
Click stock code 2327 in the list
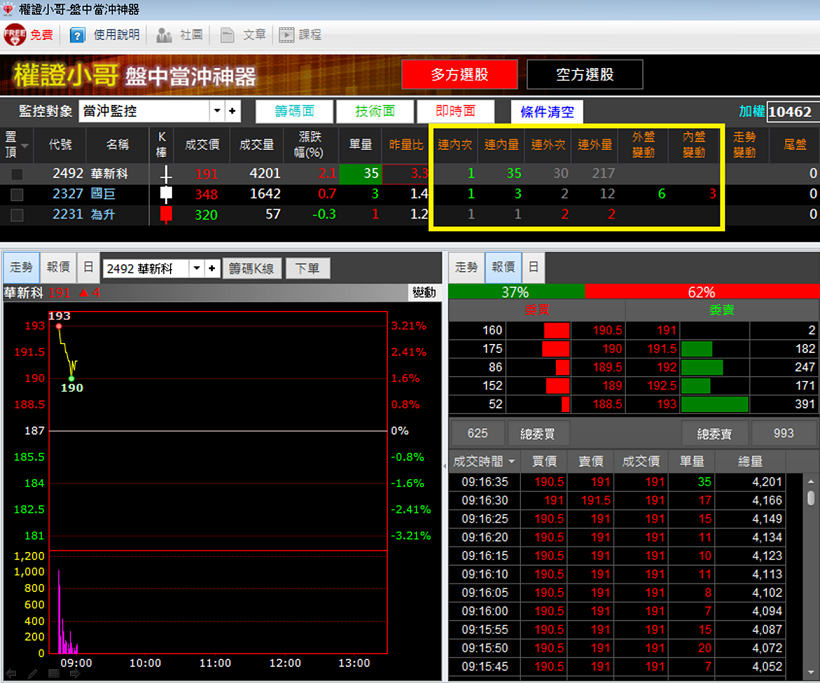point(67,194)
